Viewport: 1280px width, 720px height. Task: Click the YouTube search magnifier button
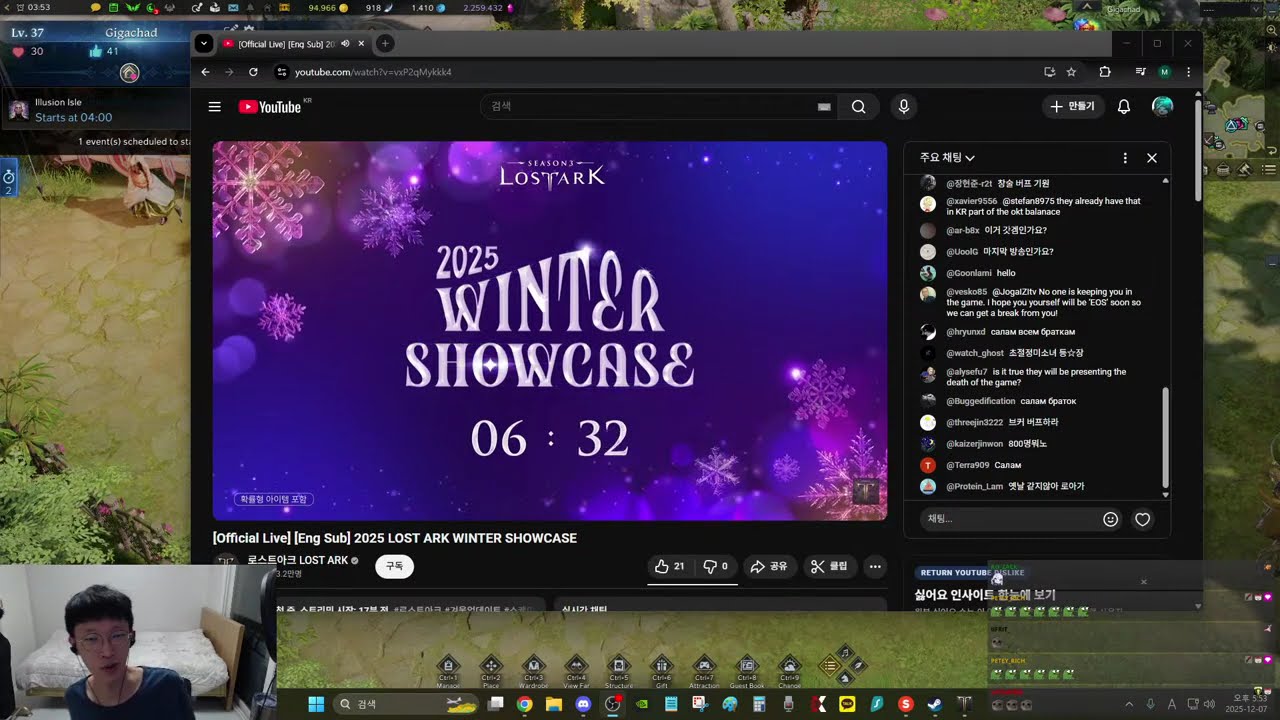[858, 107]
